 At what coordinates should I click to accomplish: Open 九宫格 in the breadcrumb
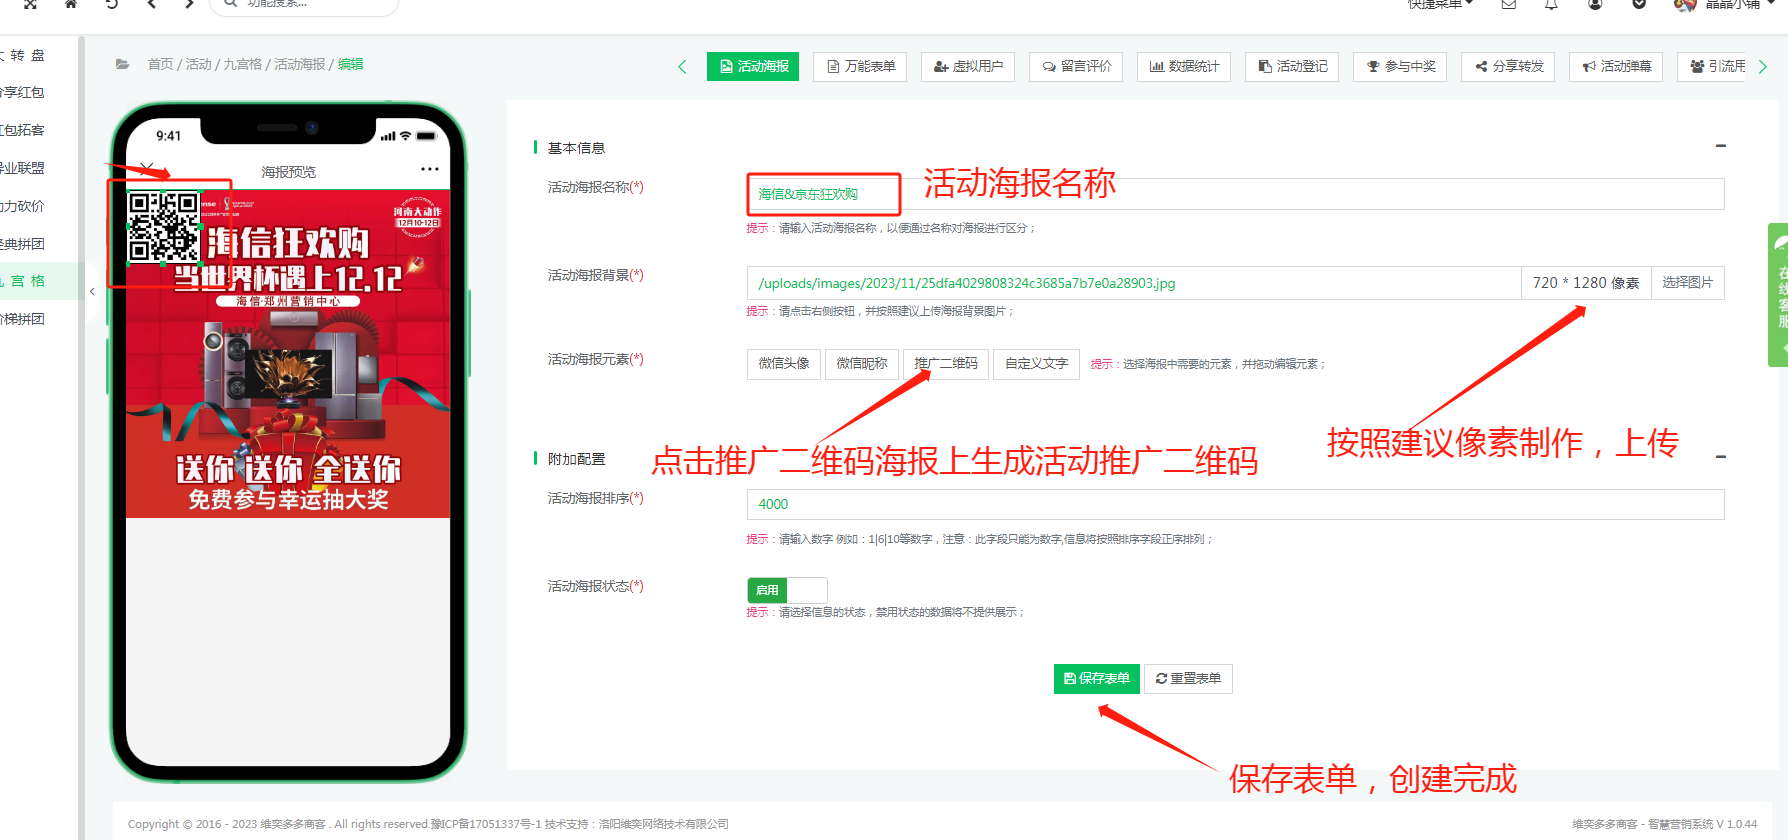[242, 64]
